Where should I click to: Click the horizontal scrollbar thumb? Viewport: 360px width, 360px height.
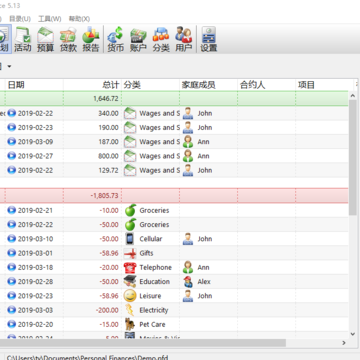coord(143,343)
